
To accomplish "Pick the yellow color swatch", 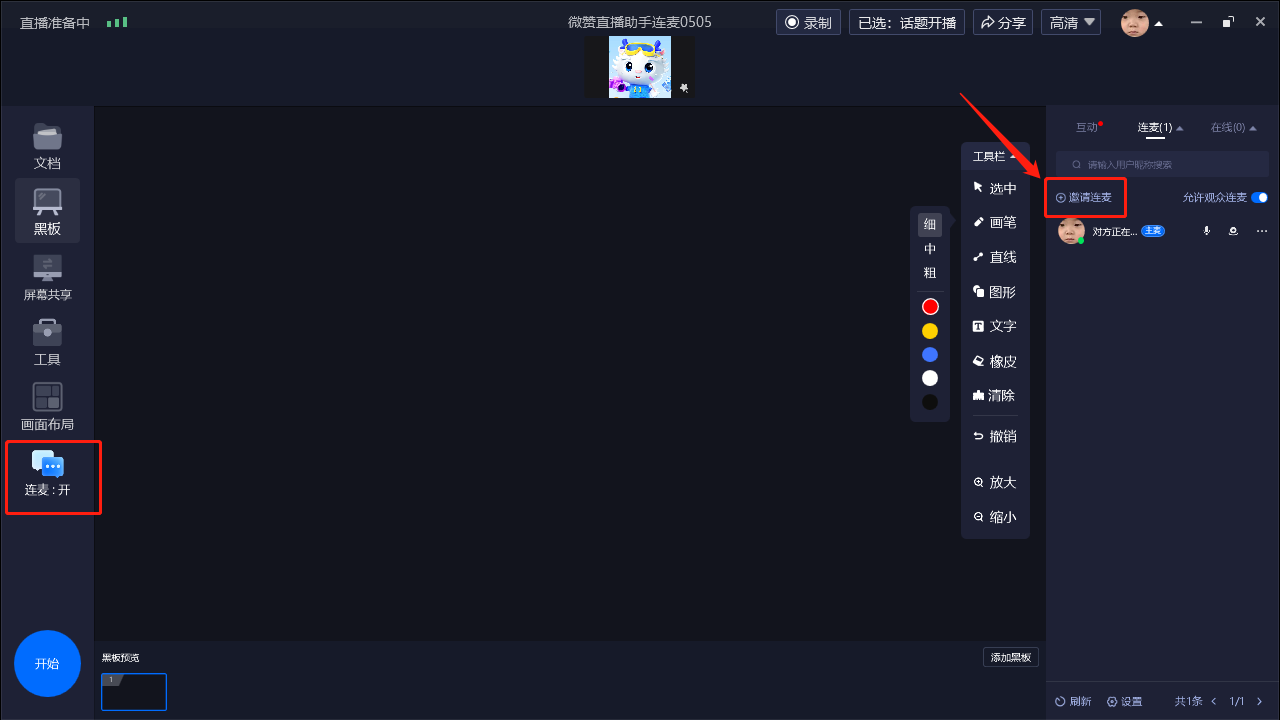I will pyautogui.click(x=930, y=331).
